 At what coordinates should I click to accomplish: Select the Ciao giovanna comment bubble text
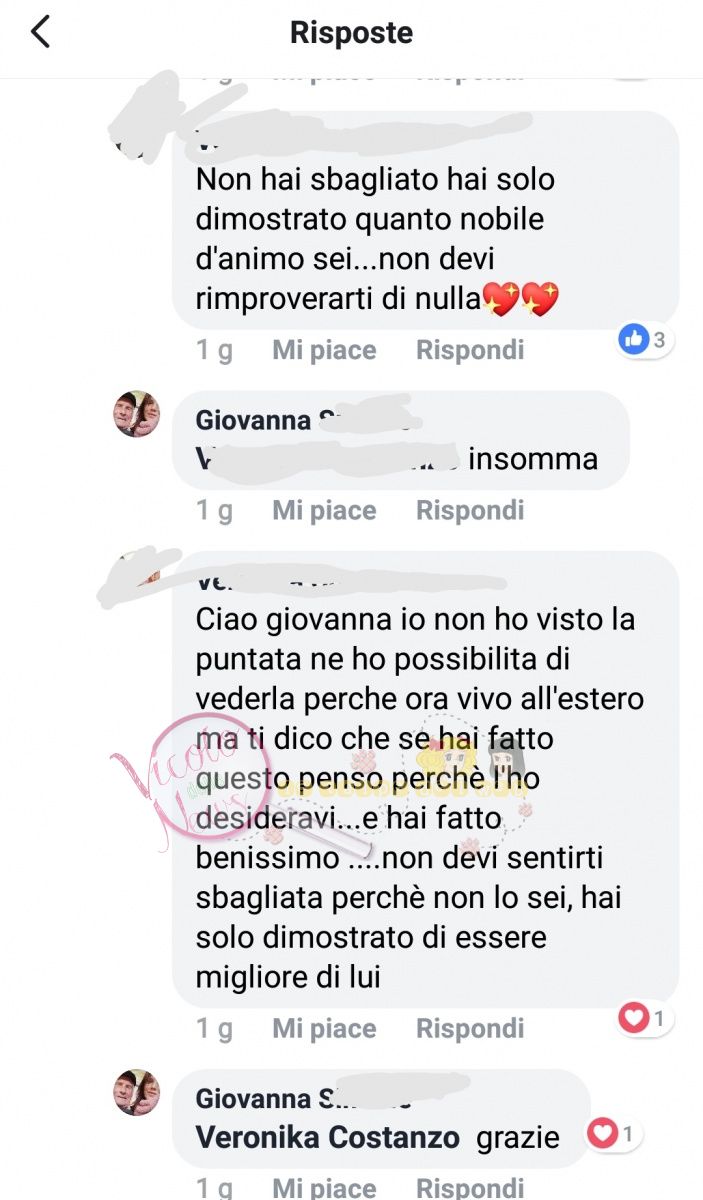(x=418, y=797)
